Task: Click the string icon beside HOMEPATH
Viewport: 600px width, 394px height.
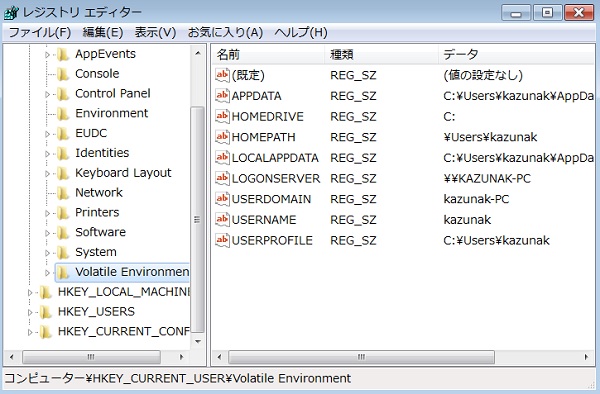Action: 222,137
